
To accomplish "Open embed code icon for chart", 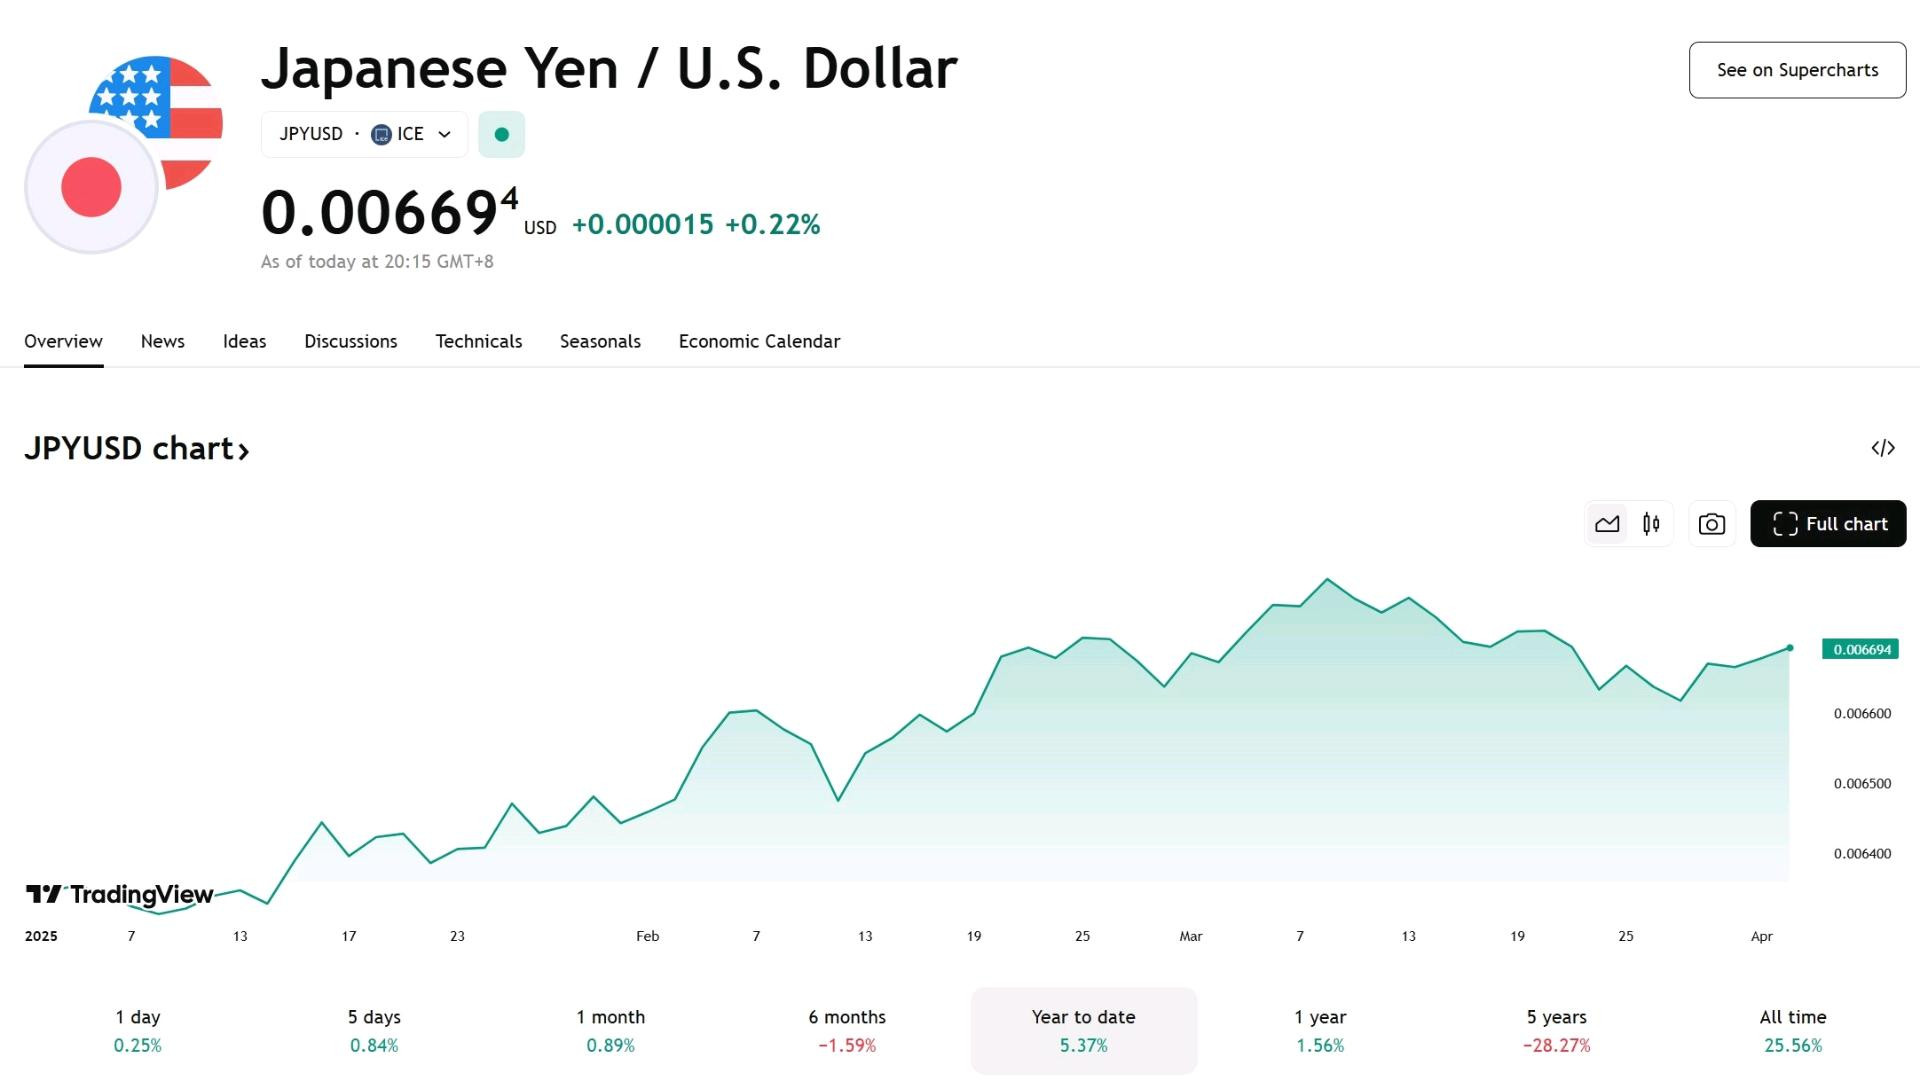I will tap(1883, 448).
